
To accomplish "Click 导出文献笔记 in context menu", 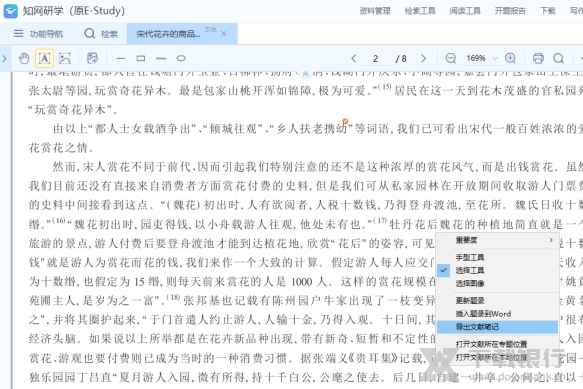I will pos(497,327).
